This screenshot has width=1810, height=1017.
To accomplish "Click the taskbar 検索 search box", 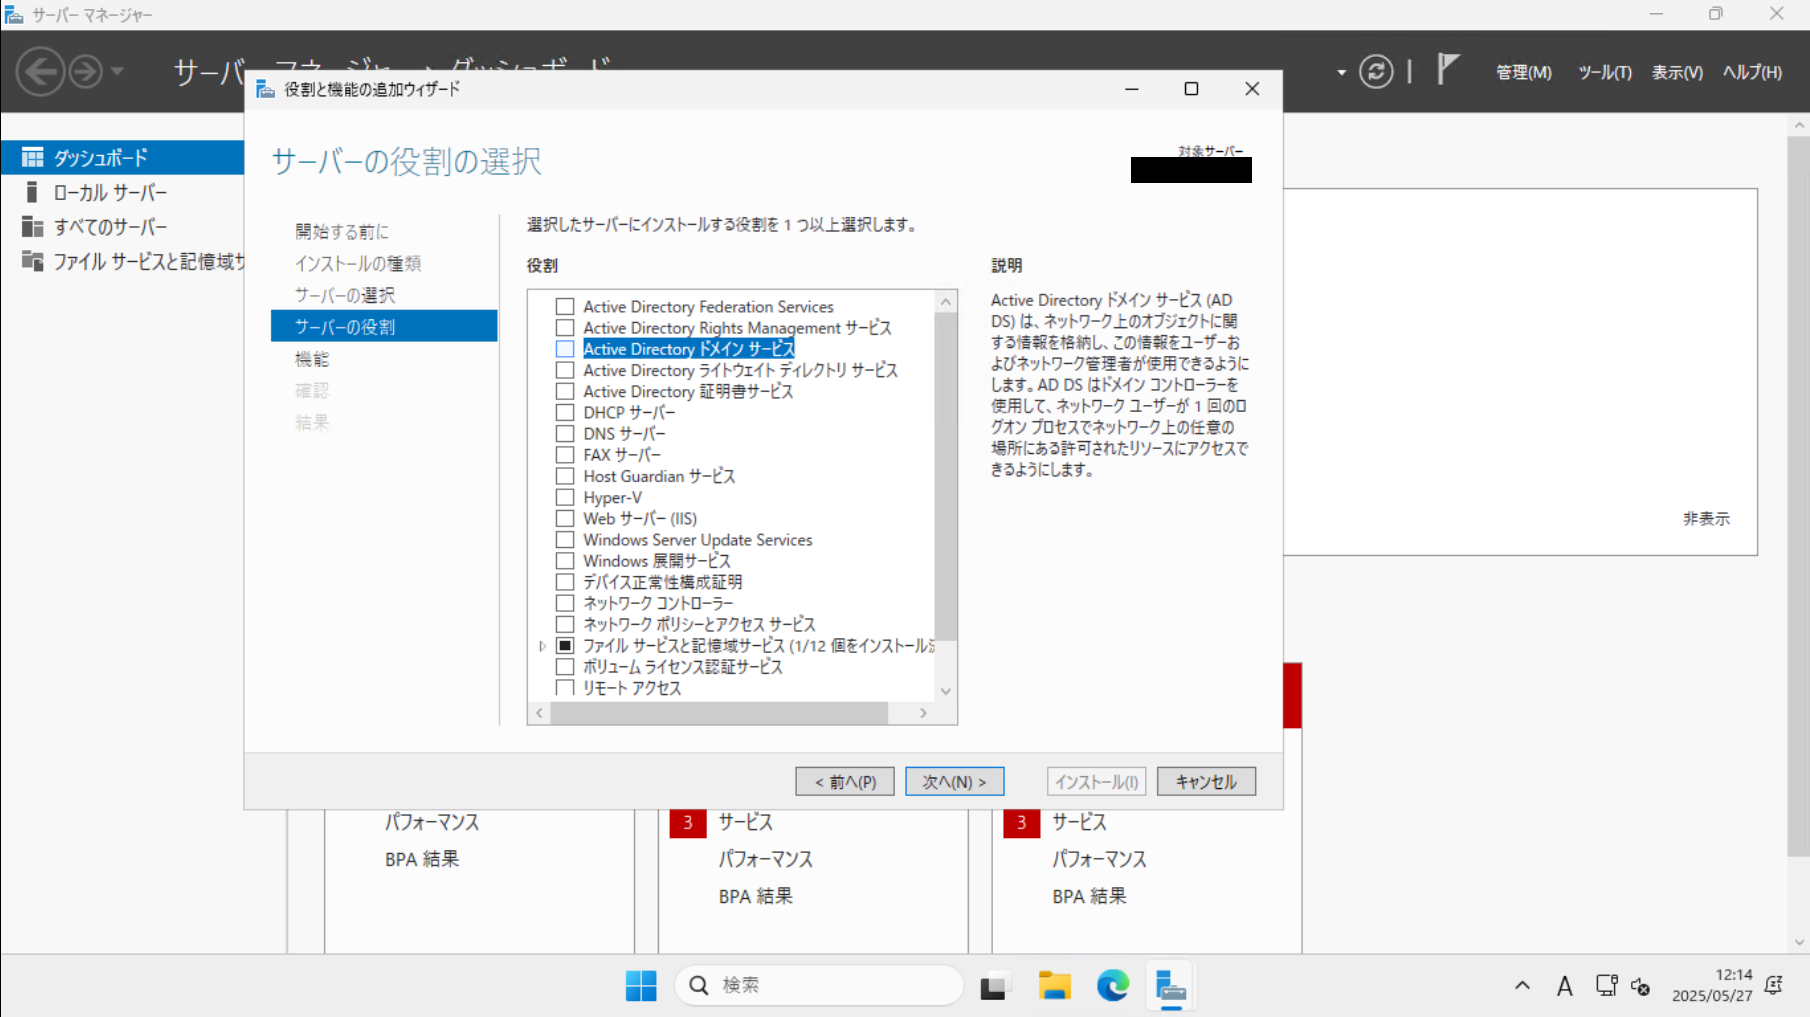I will [x=819, y=986].
